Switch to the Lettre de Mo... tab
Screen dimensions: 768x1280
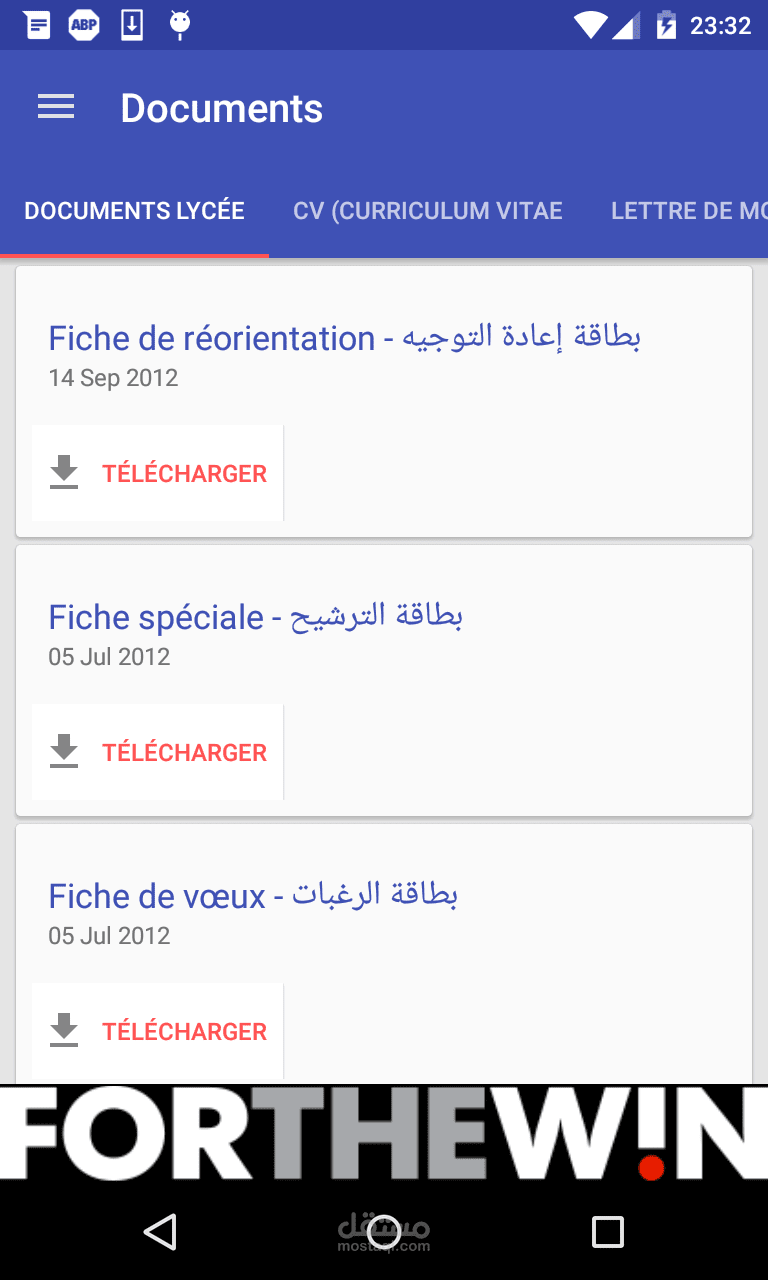coord(689,211)
